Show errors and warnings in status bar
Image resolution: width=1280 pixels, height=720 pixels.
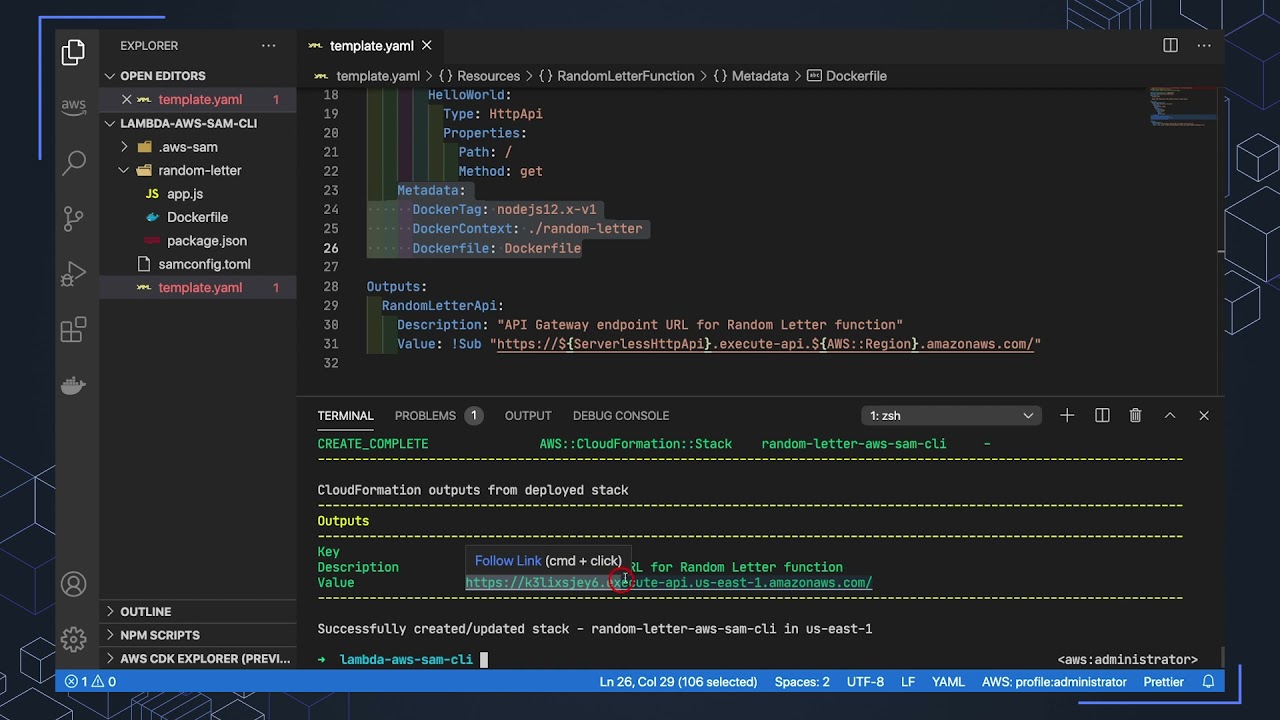[90, 682]
